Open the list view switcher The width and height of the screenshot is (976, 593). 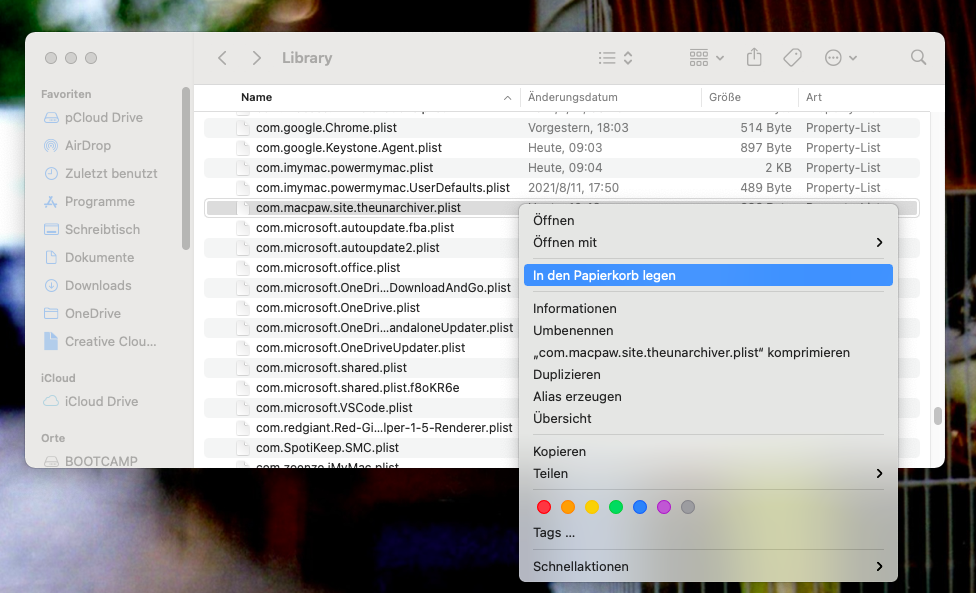pos(616,58)
